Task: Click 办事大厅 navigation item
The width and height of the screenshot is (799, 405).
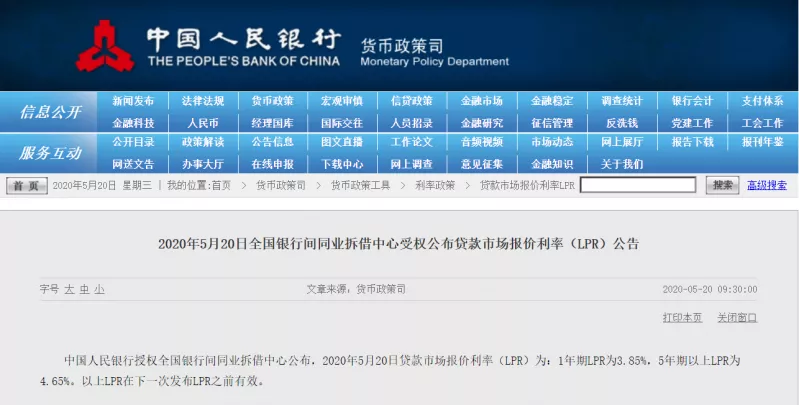Action: point(203,164)
